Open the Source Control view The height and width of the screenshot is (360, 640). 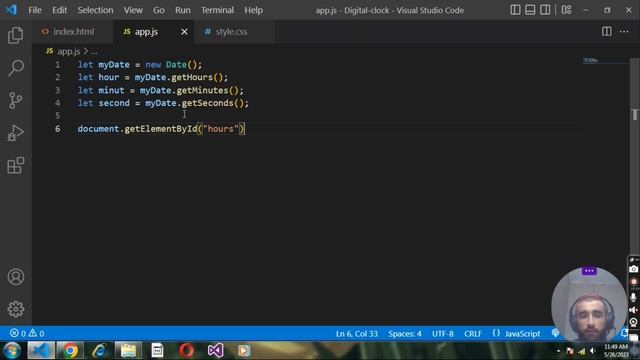click(16, 100)
